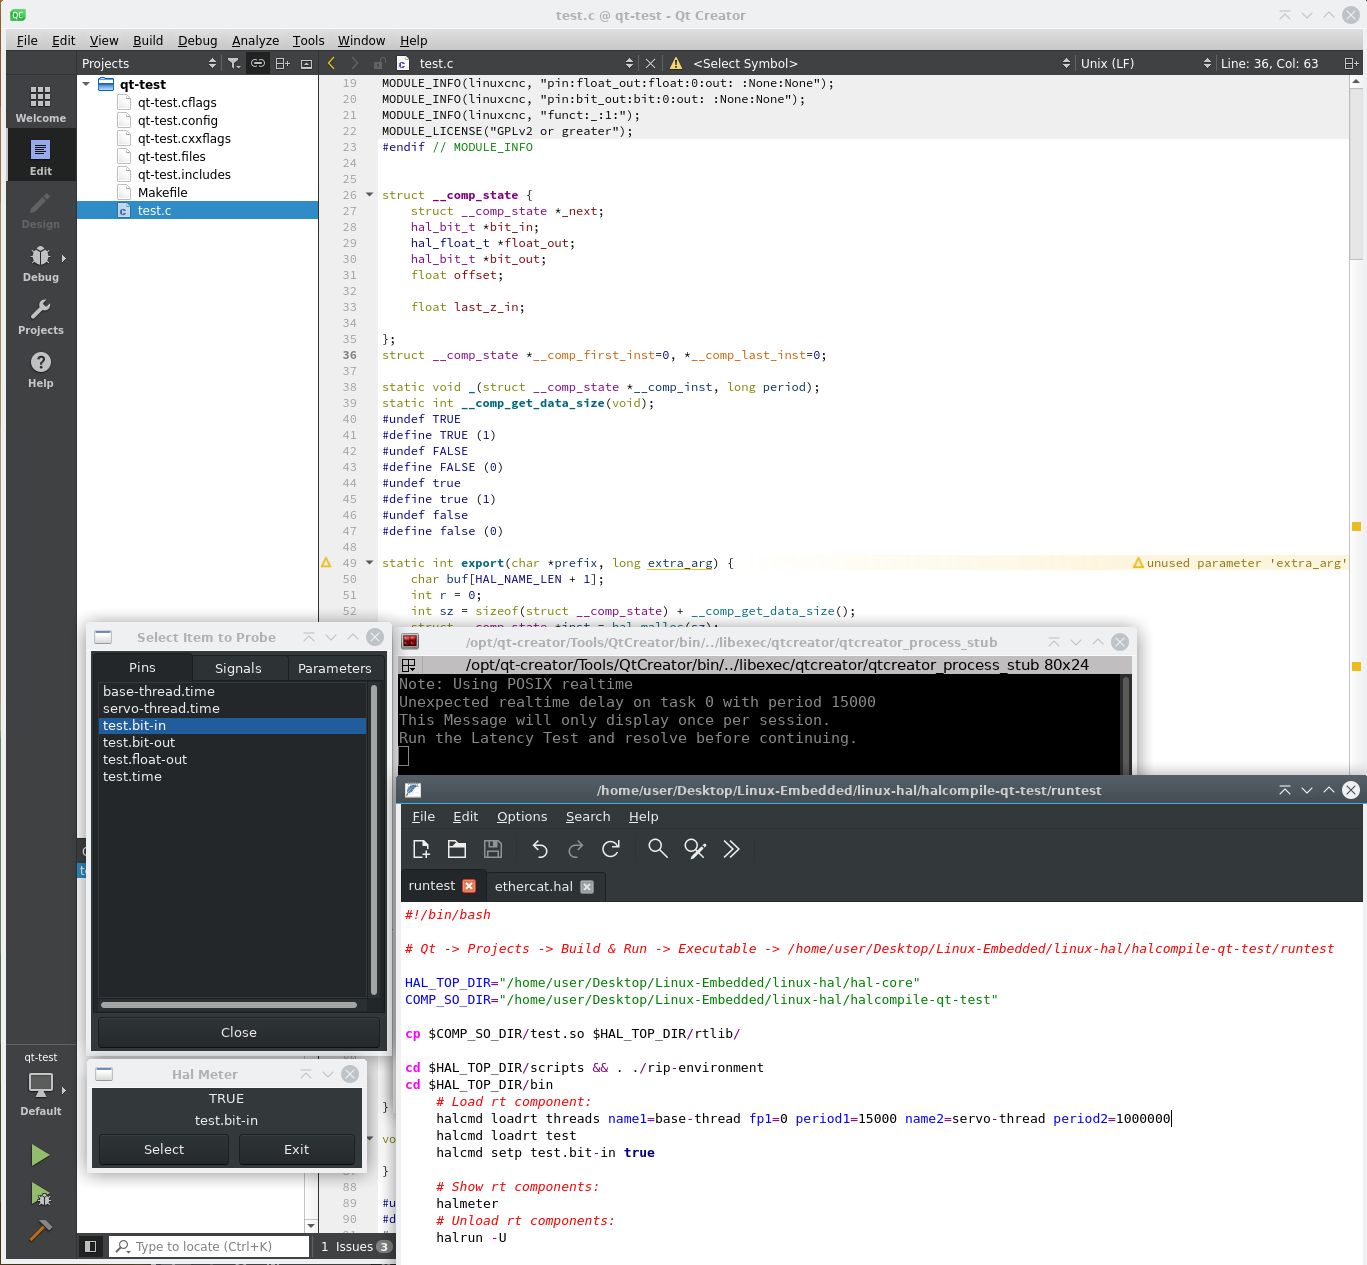
Task: Click the terminal layout icon in process_stub window
Action: click(409, 665)
